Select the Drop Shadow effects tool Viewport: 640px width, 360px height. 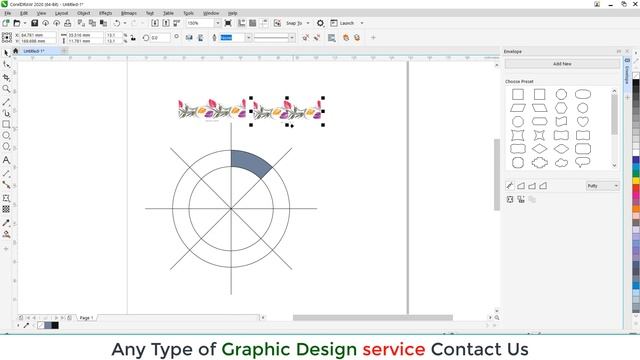[6, 198]
